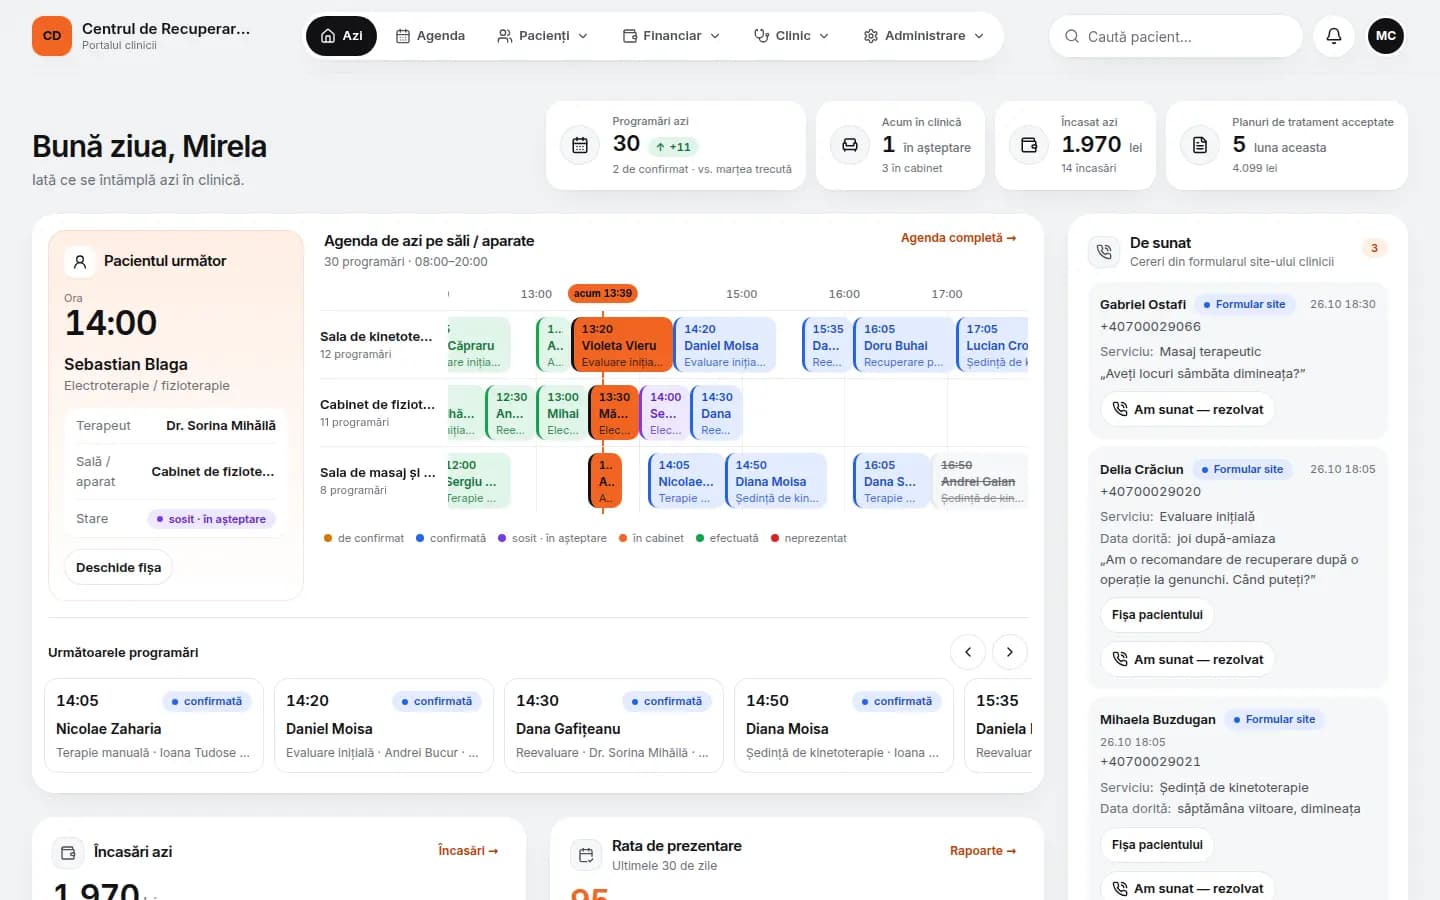This screenshot has height=900, width=1440.
Task: Open the 14:30 Dana Gafițeanu appointment card
Action: [614, 726]
